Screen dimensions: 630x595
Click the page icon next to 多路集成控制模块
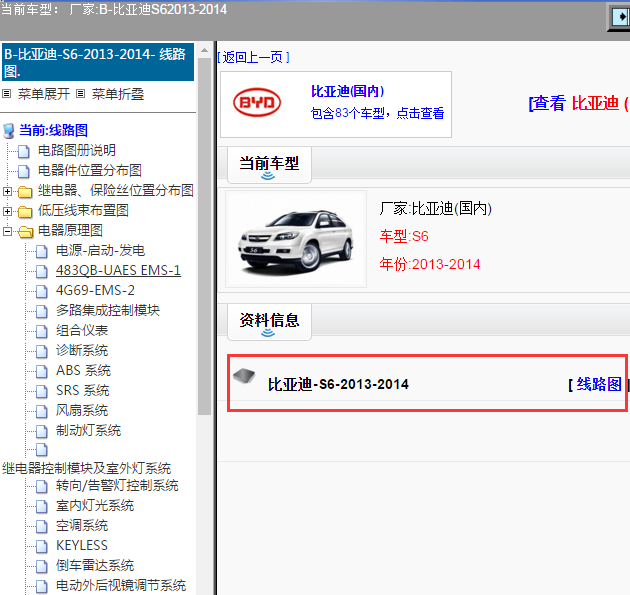click(42, 311)
